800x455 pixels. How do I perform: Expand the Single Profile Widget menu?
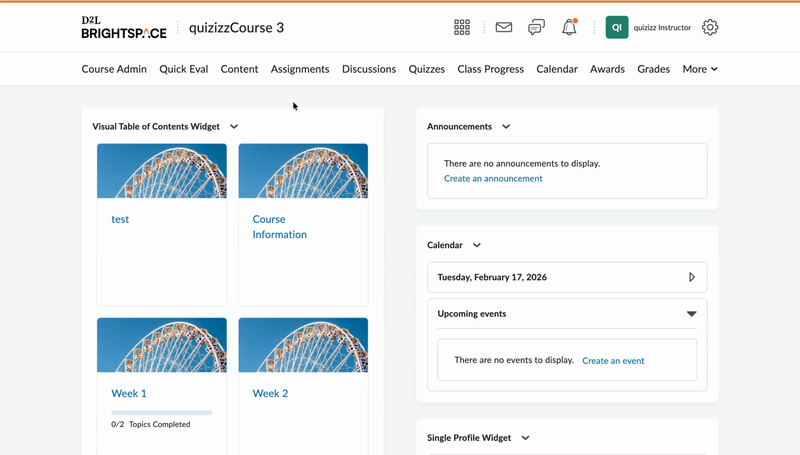(x=525, y=438)
